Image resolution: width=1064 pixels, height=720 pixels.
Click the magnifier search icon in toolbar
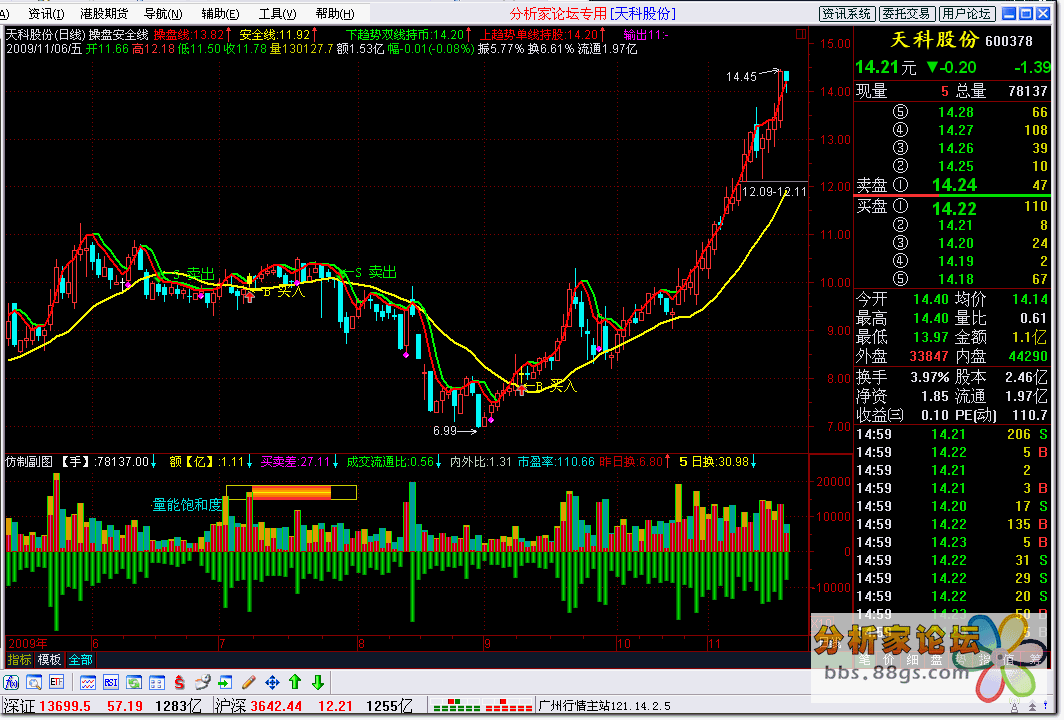[x=34, y=682]
